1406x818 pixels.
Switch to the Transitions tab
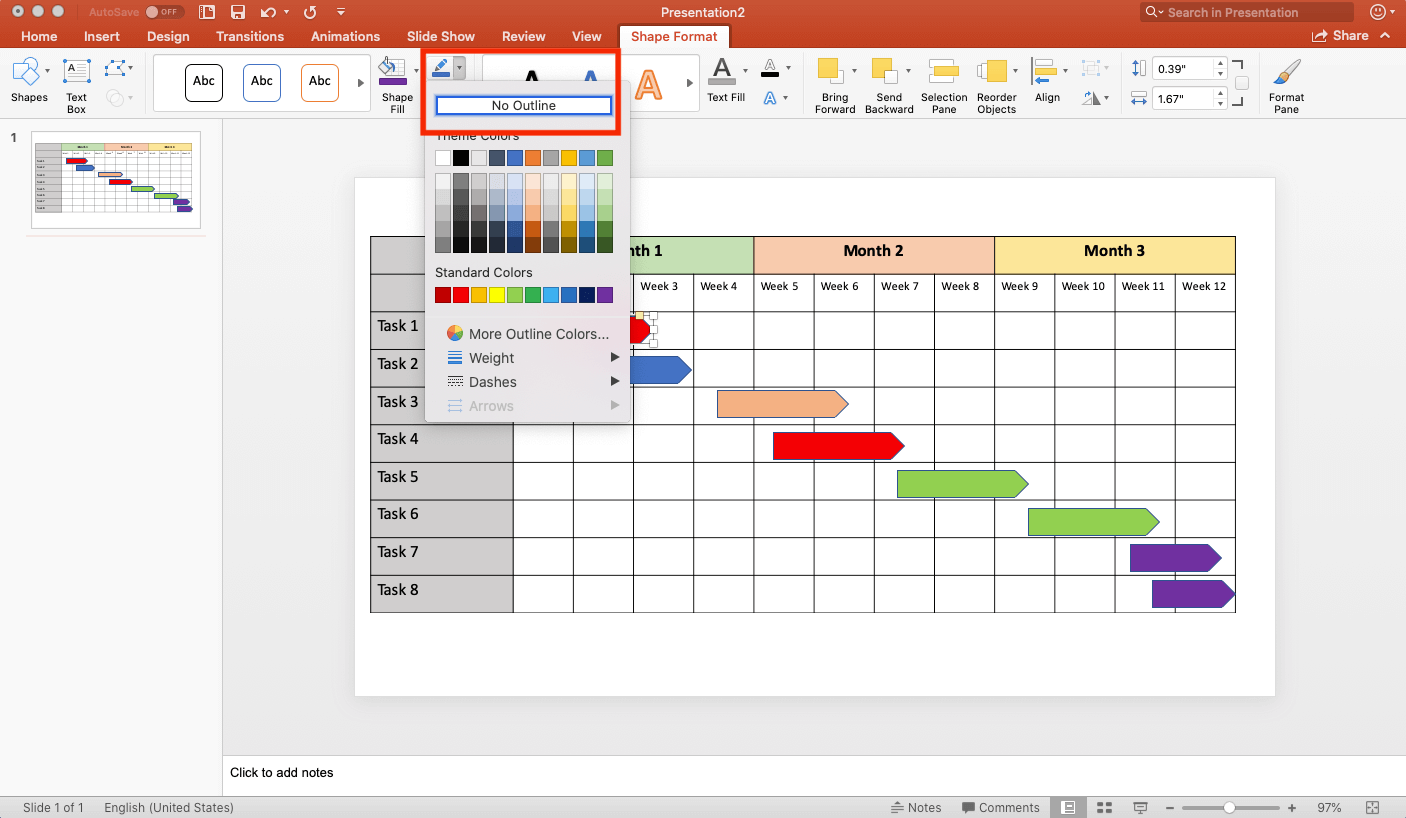[250, 36]
